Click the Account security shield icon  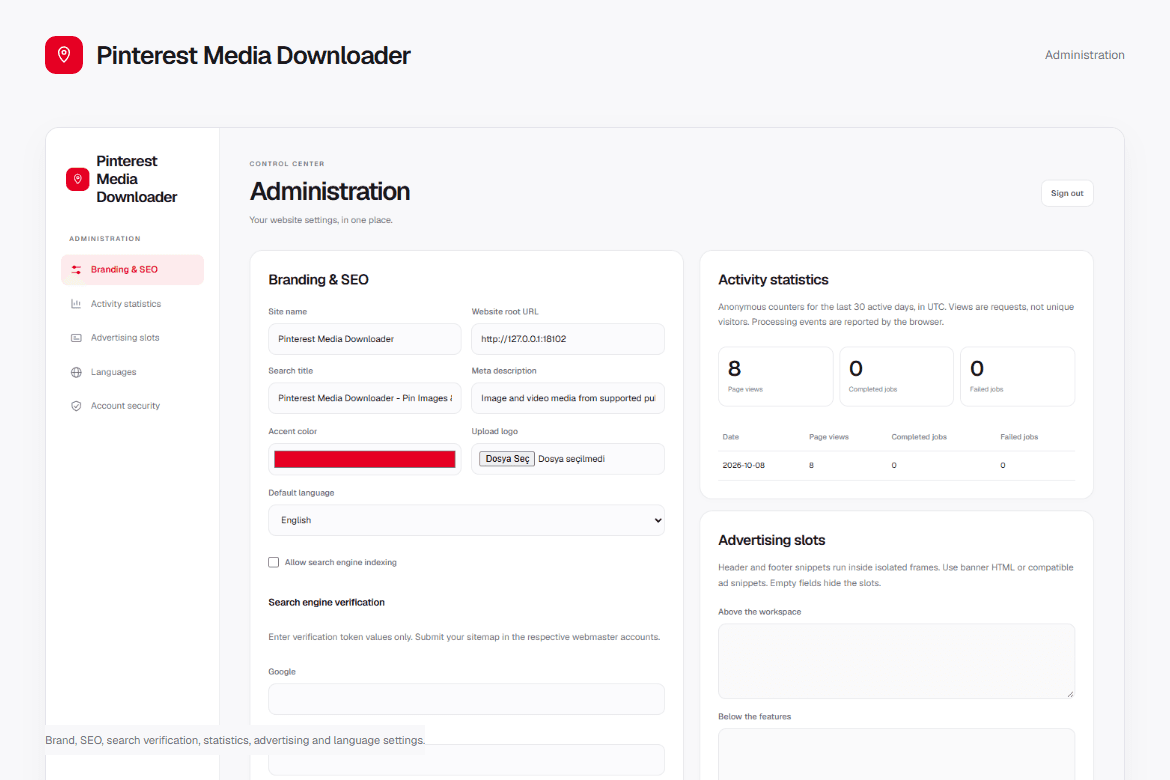click(76, 406)
